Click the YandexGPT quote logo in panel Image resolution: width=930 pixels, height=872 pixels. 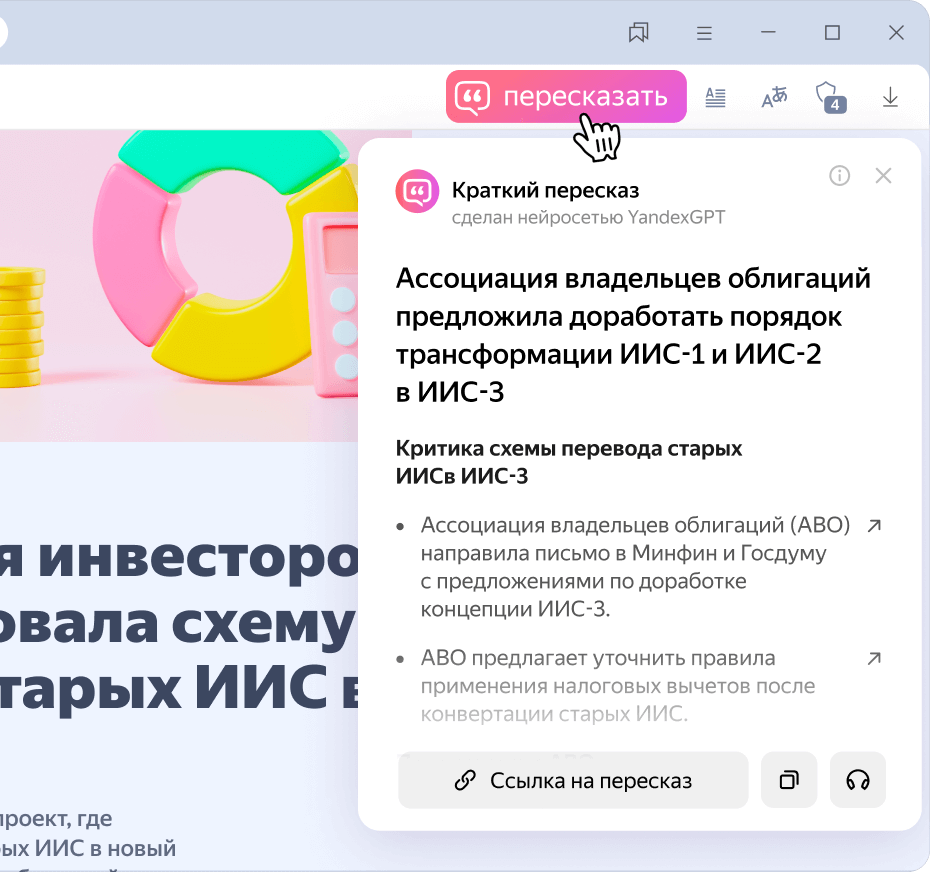(x=417, y=191)
